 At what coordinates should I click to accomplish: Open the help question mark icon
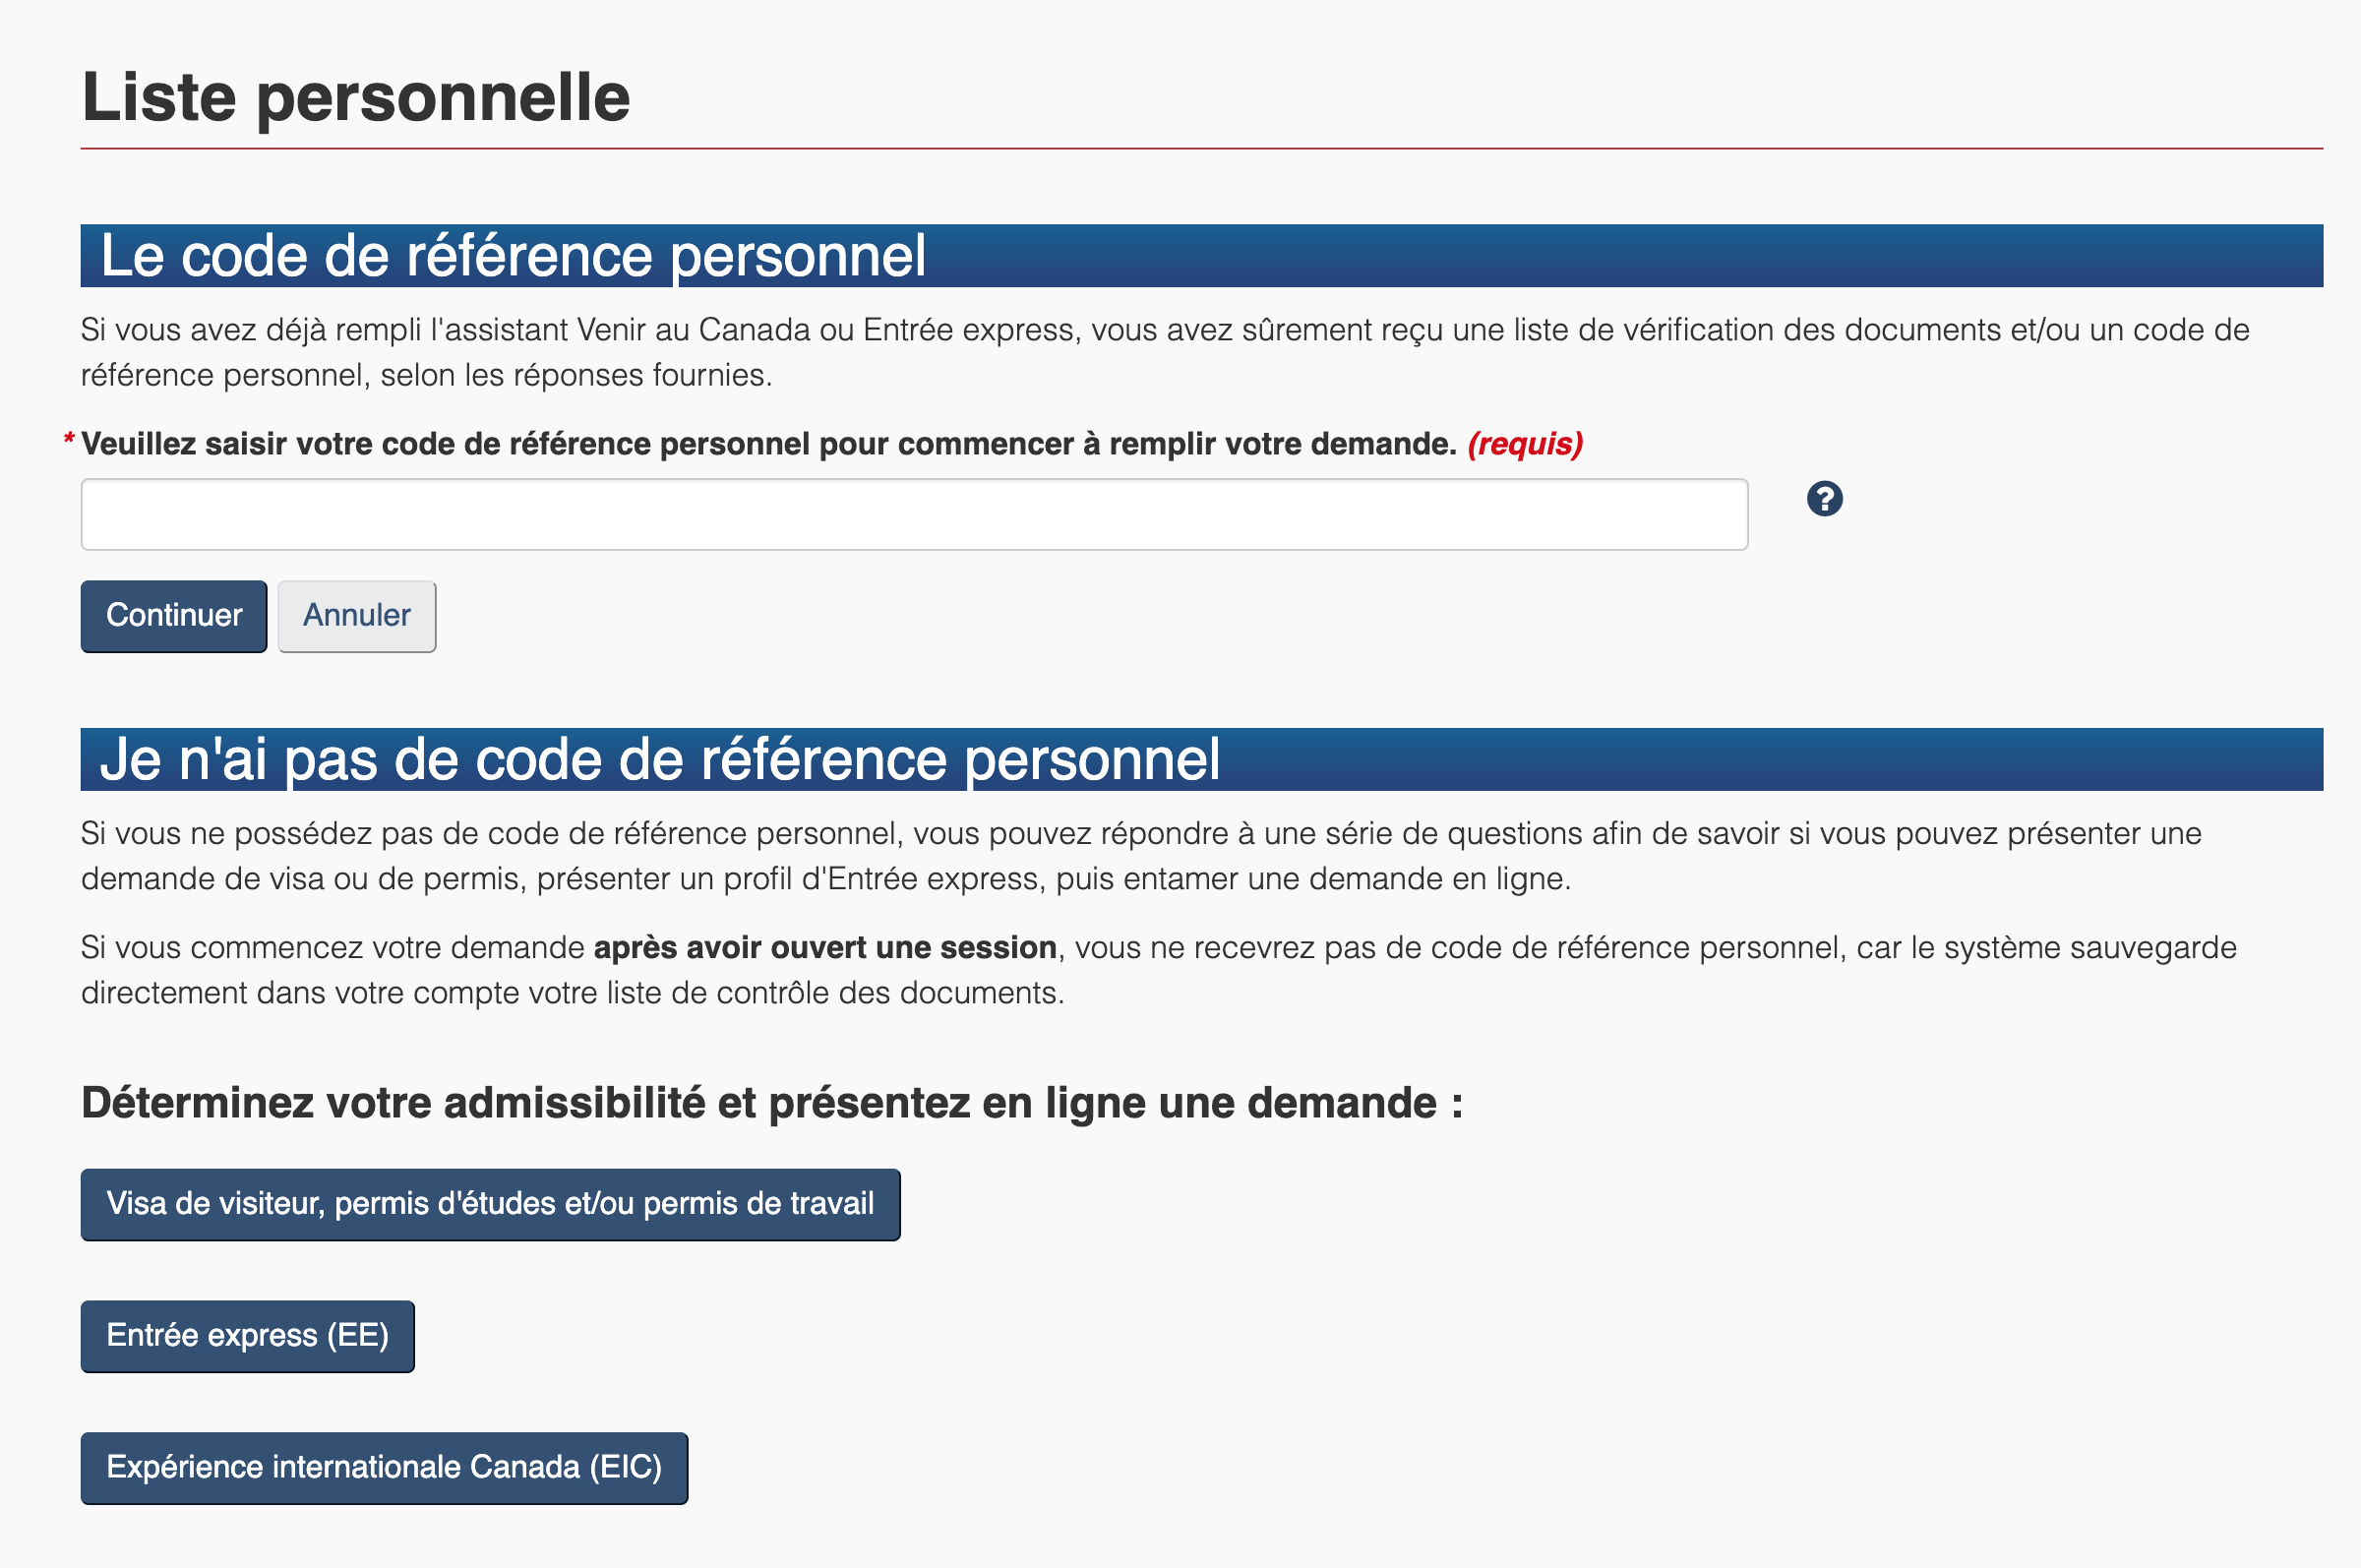pos(1824,498)
